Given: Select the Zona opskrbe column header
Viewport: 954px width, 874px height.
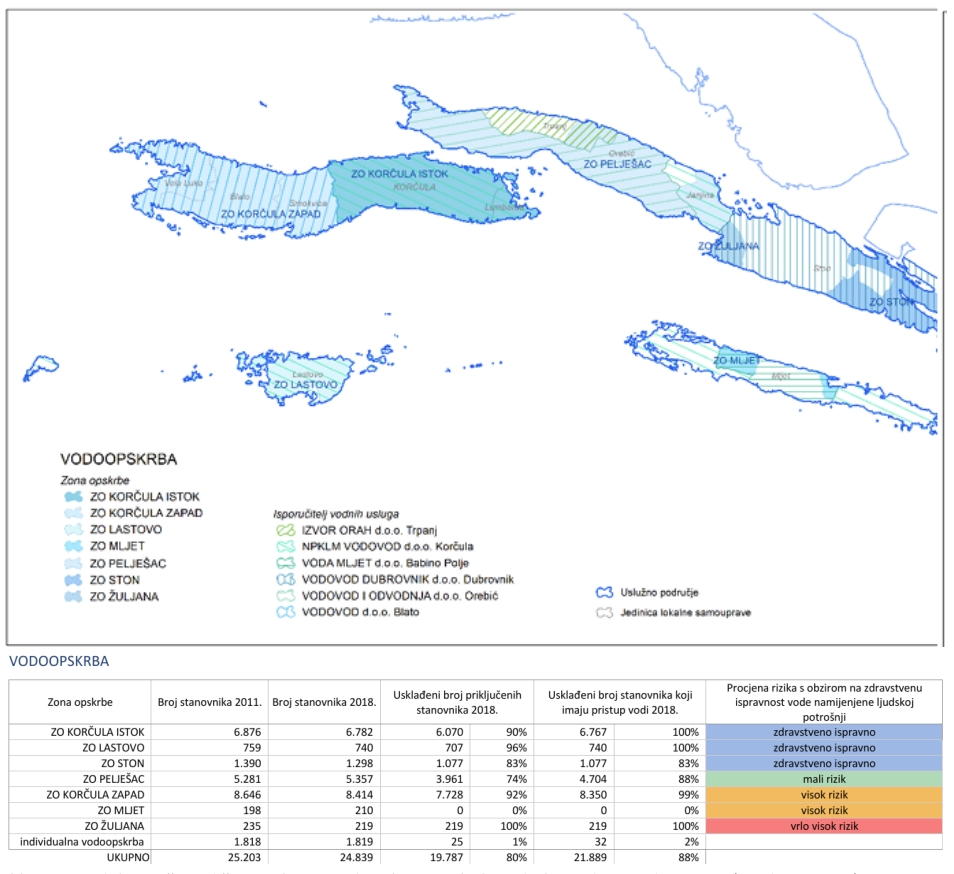Looking at the screenshot, I should pos(80,702).
